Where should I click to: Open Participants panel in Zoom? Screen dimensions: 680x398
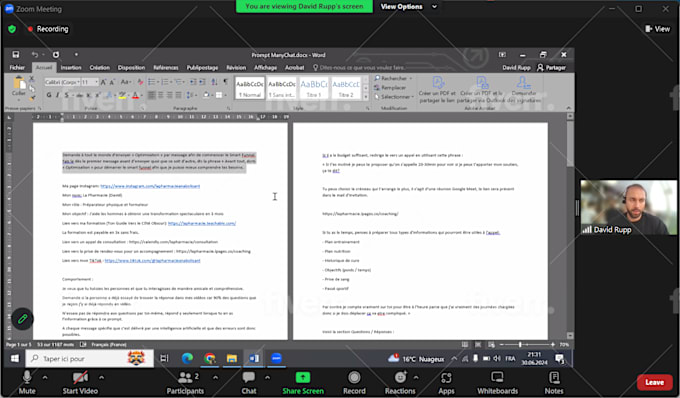click(x=185, y=382)
